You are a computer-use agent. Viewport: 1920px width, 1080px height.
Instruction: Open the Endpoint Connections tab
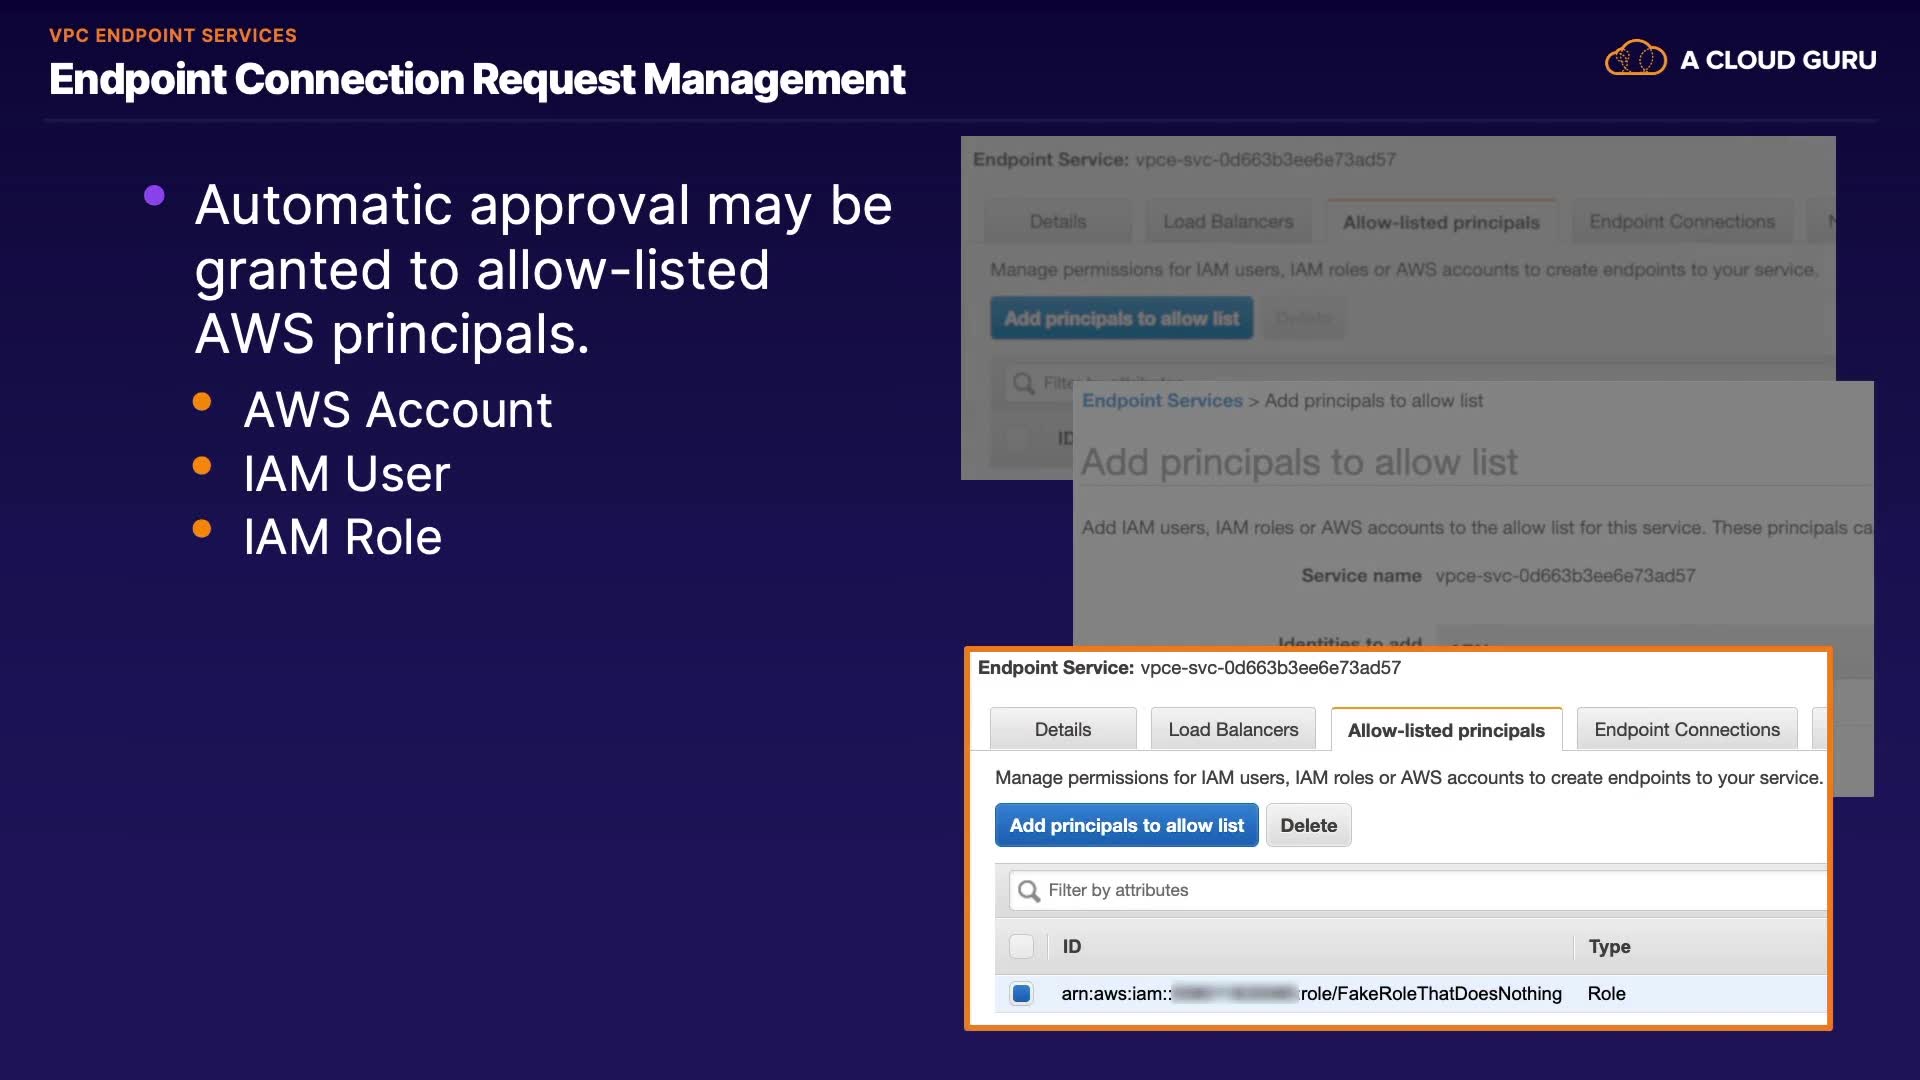point(1686,730)
